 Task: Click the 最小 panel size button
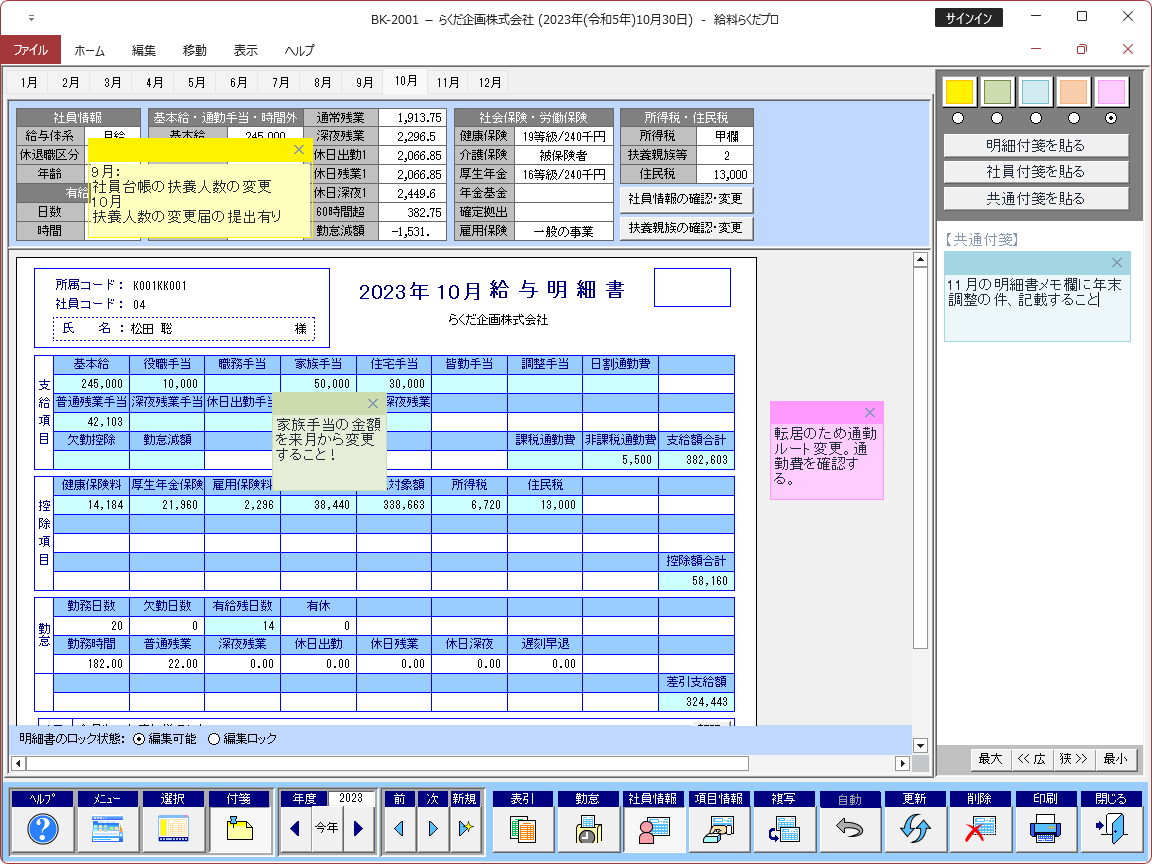tap(1115, 759)
